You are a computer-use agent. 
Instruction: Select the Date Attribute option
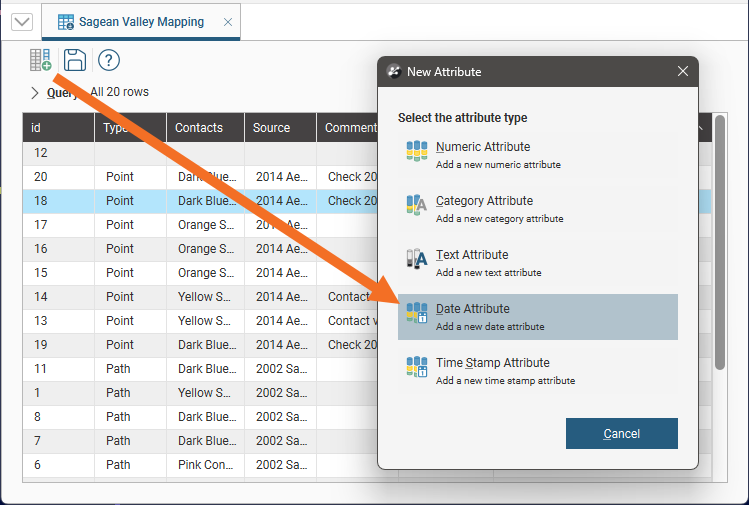(537, 316)
